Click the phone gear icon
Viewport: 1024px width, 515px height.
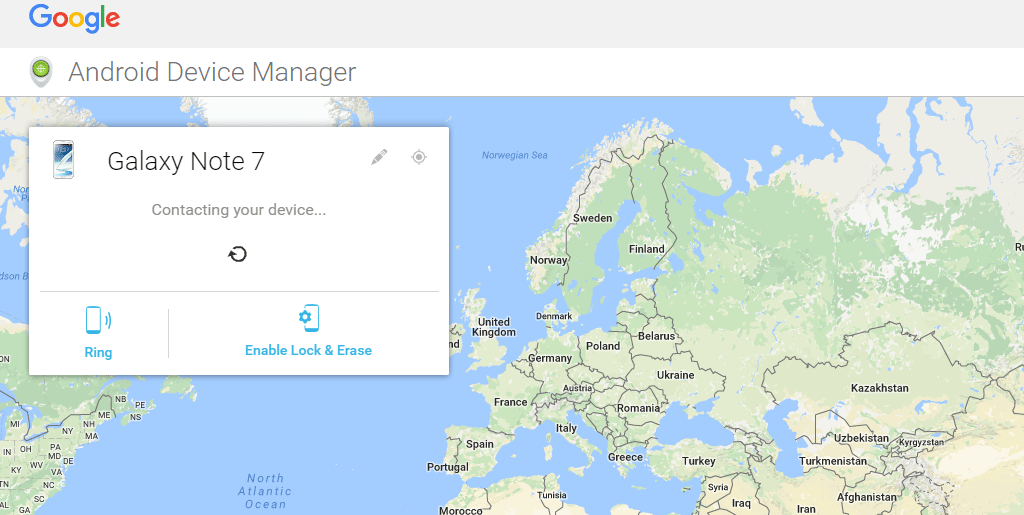coord(309,318)
